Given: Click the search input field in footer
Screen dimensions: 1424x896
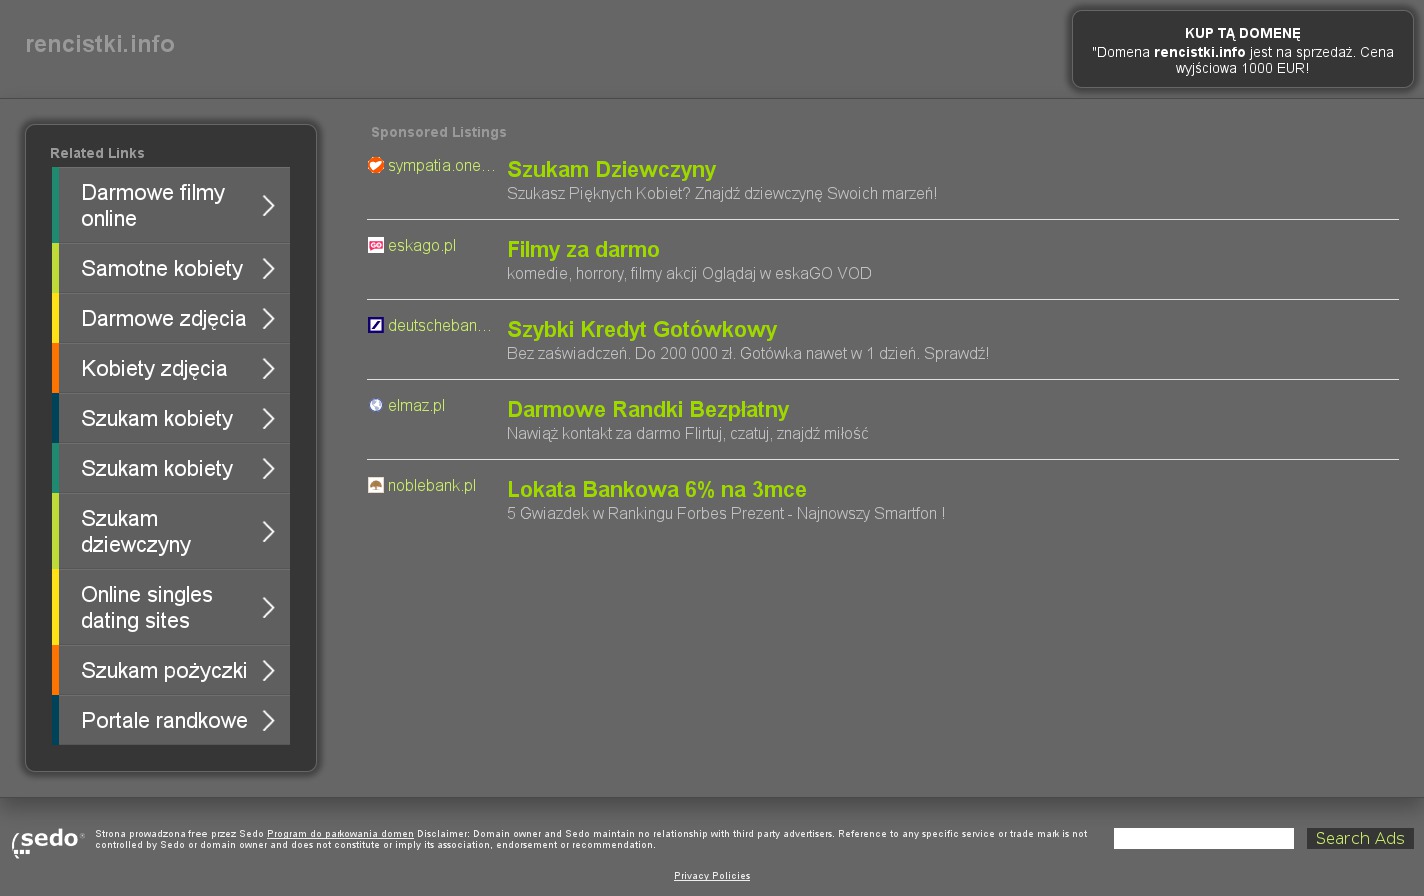Looking at the screenshot, I should click(x=1203, y=839).
